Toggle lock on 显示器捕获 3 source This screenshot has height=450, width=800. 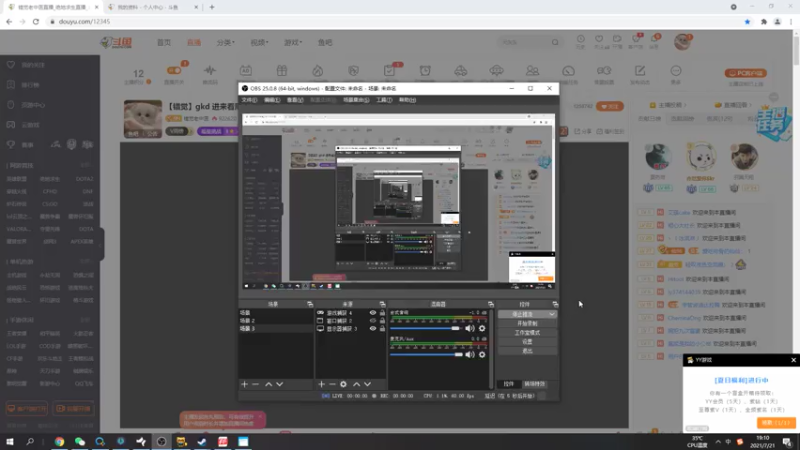tap(382, 329)
